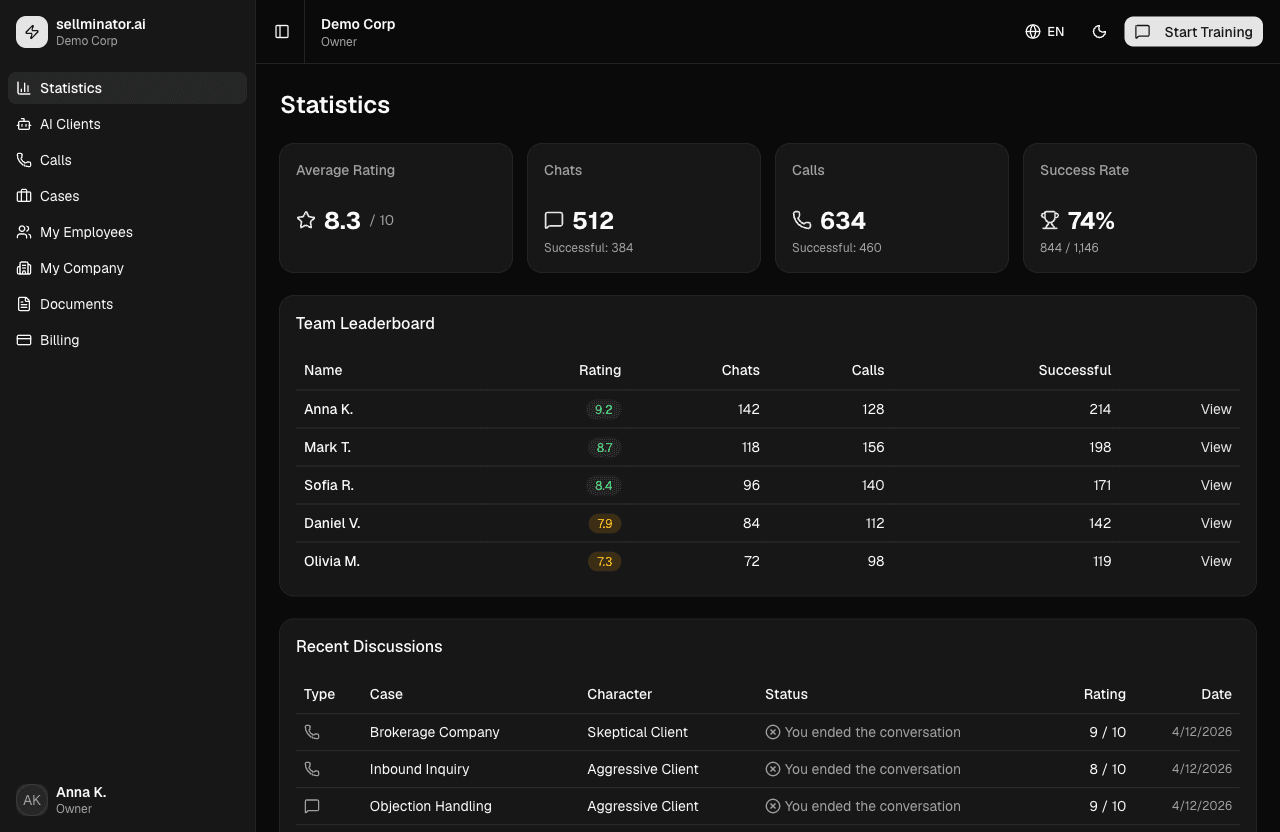The width and height of the screenshot is (1280, 832).
Task: Click Olivia M. name in leaderboard
Action: [x=332, y=561]
